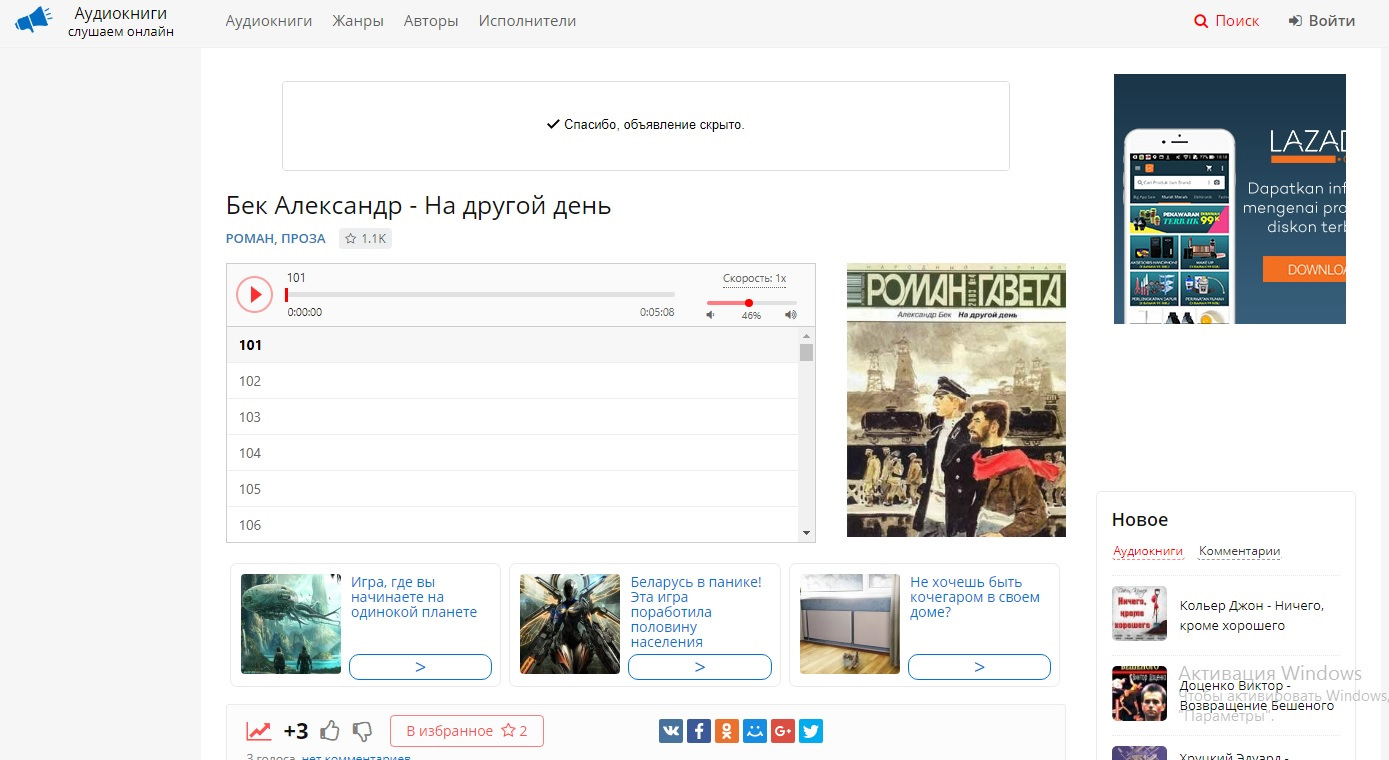Image resolution: width=1389 pixels, height=760 pixels.
Task: Open Доценко Виктор - Возвращение Бешеного
Action: (x=1257, y=696)
